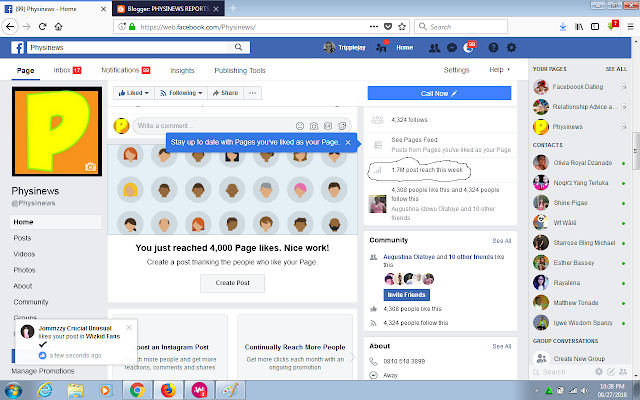
Task: Click SEE ALL under Your Pages
Action: click(616, 69)
